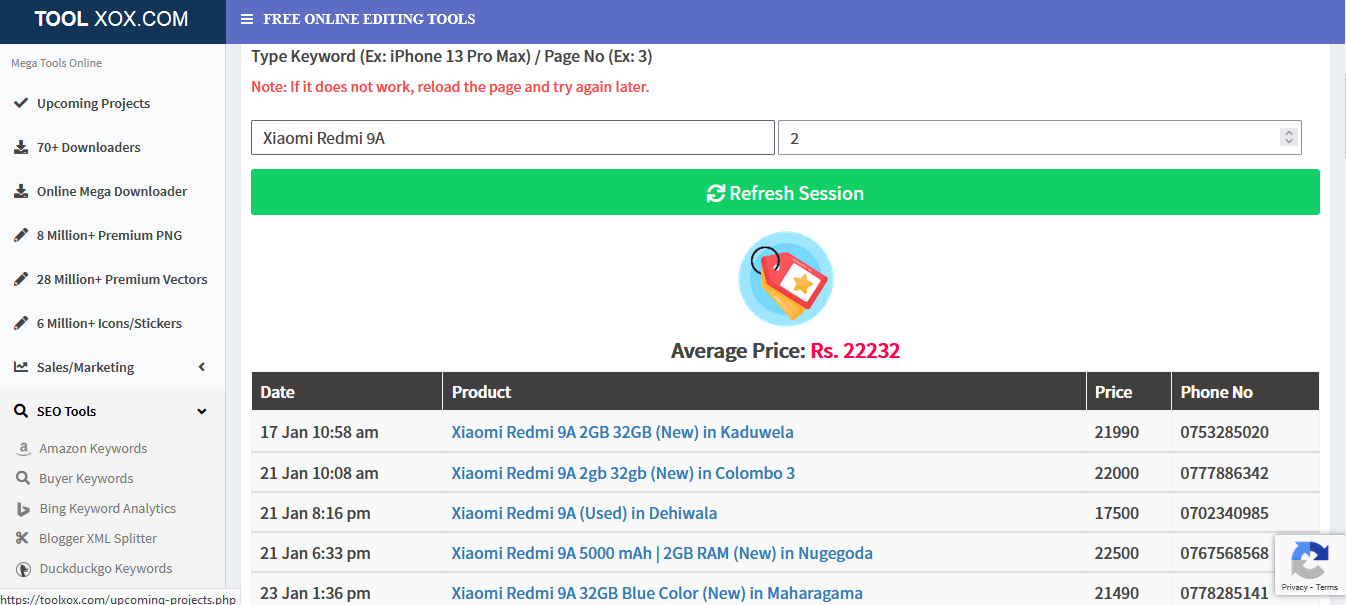This screenshot has height=605, width=1346.
Task: Click the page number stepper arrows
Action: click(1289, 138)
